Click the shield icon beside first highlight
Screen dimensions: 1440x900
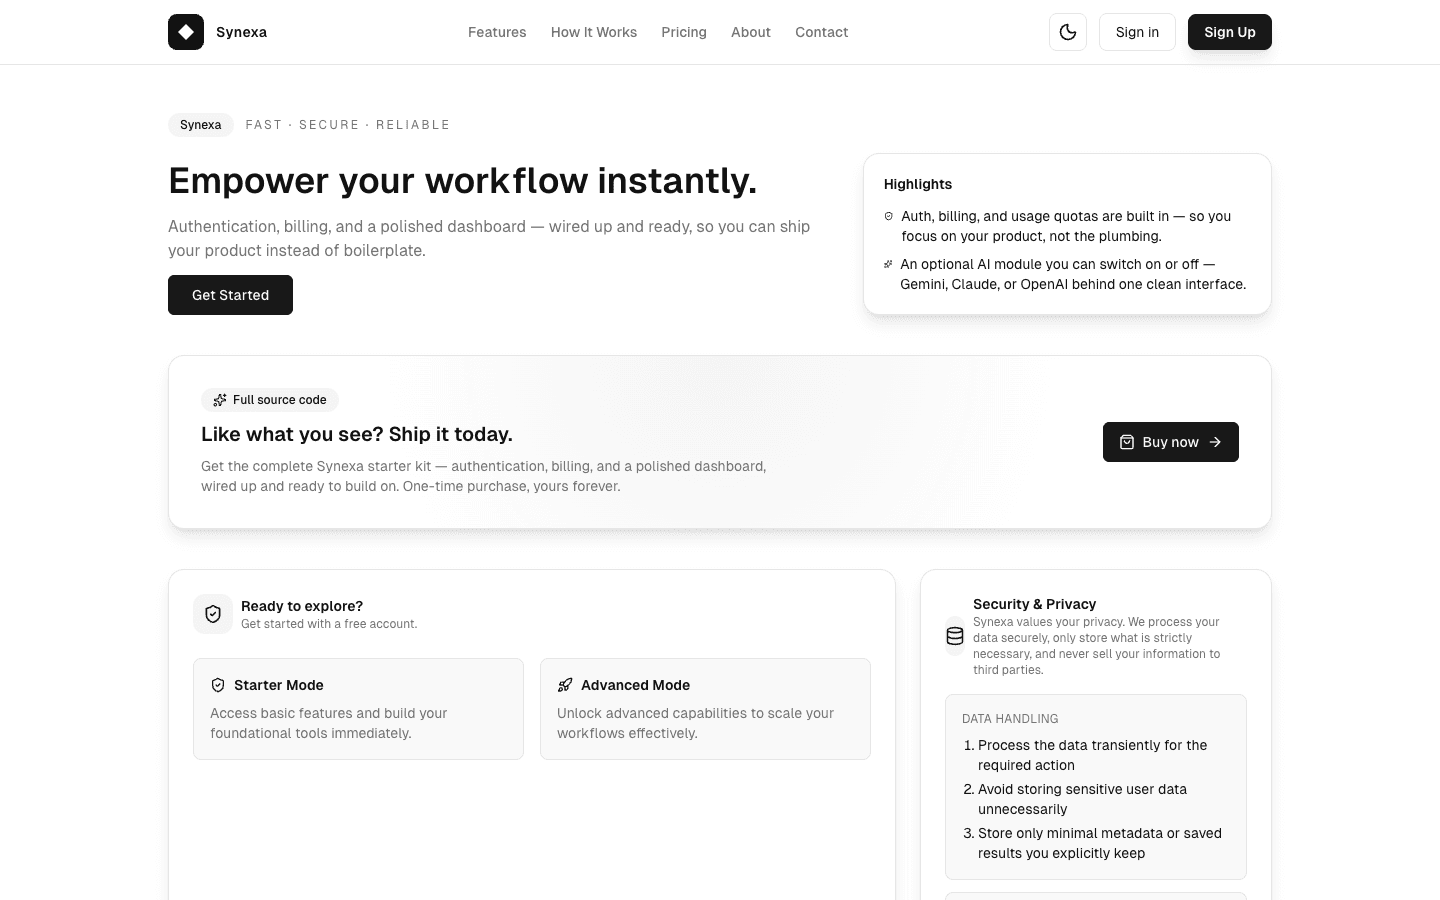pos(888,216)
